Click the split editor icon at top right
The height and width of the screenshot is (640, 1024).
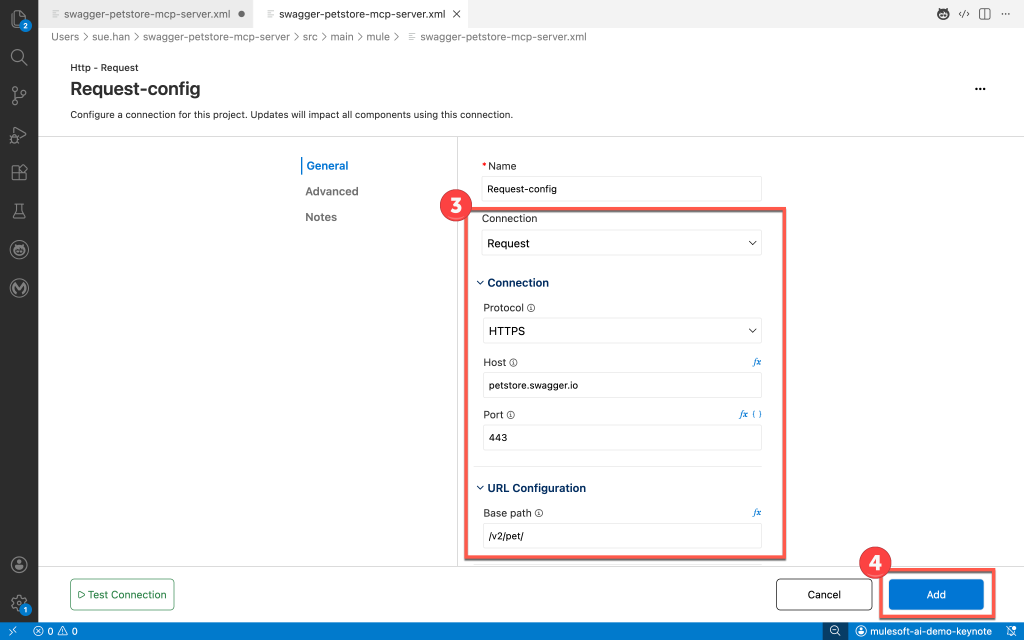985,14
